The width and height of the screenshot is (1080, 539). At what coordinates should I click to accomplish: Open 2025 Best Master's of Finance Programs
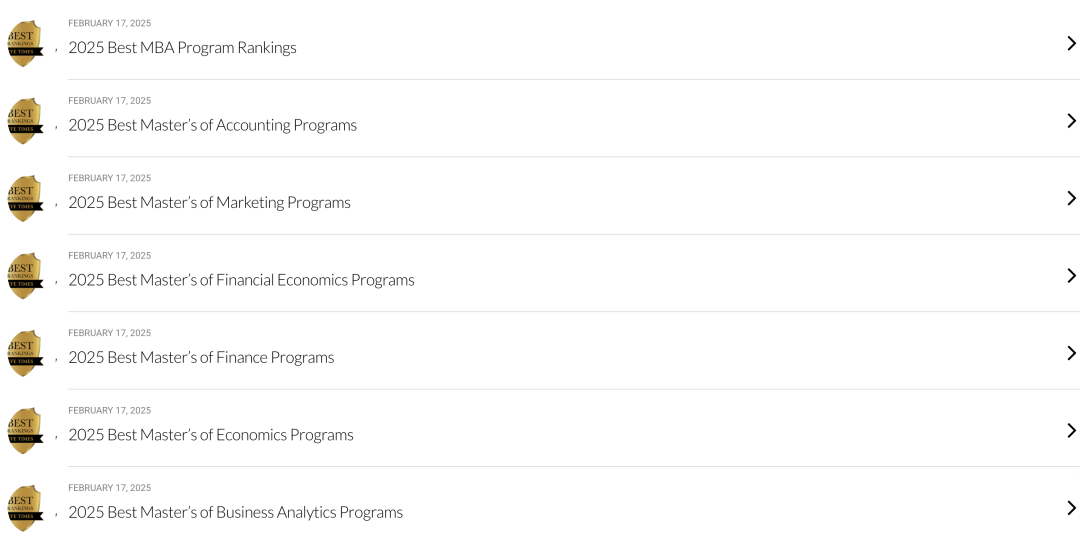click(x=201, y=357)
